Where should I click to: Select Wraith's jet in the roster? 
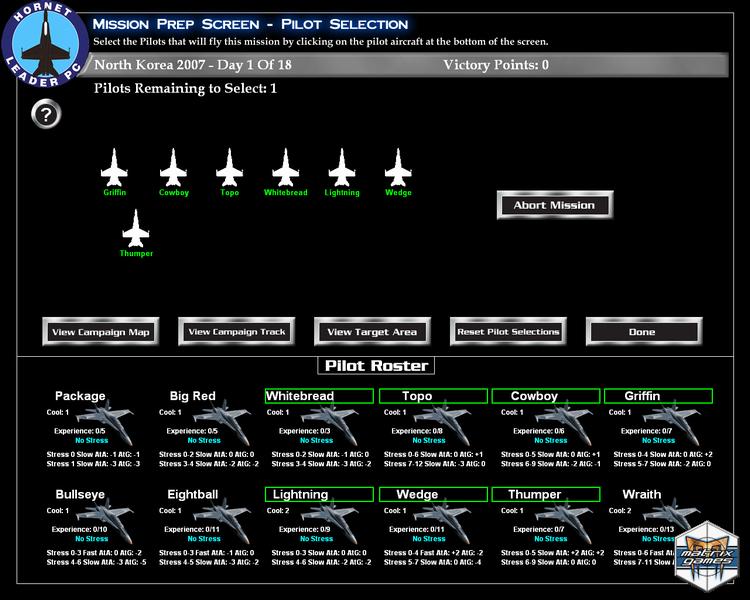(x=668, y=515)
